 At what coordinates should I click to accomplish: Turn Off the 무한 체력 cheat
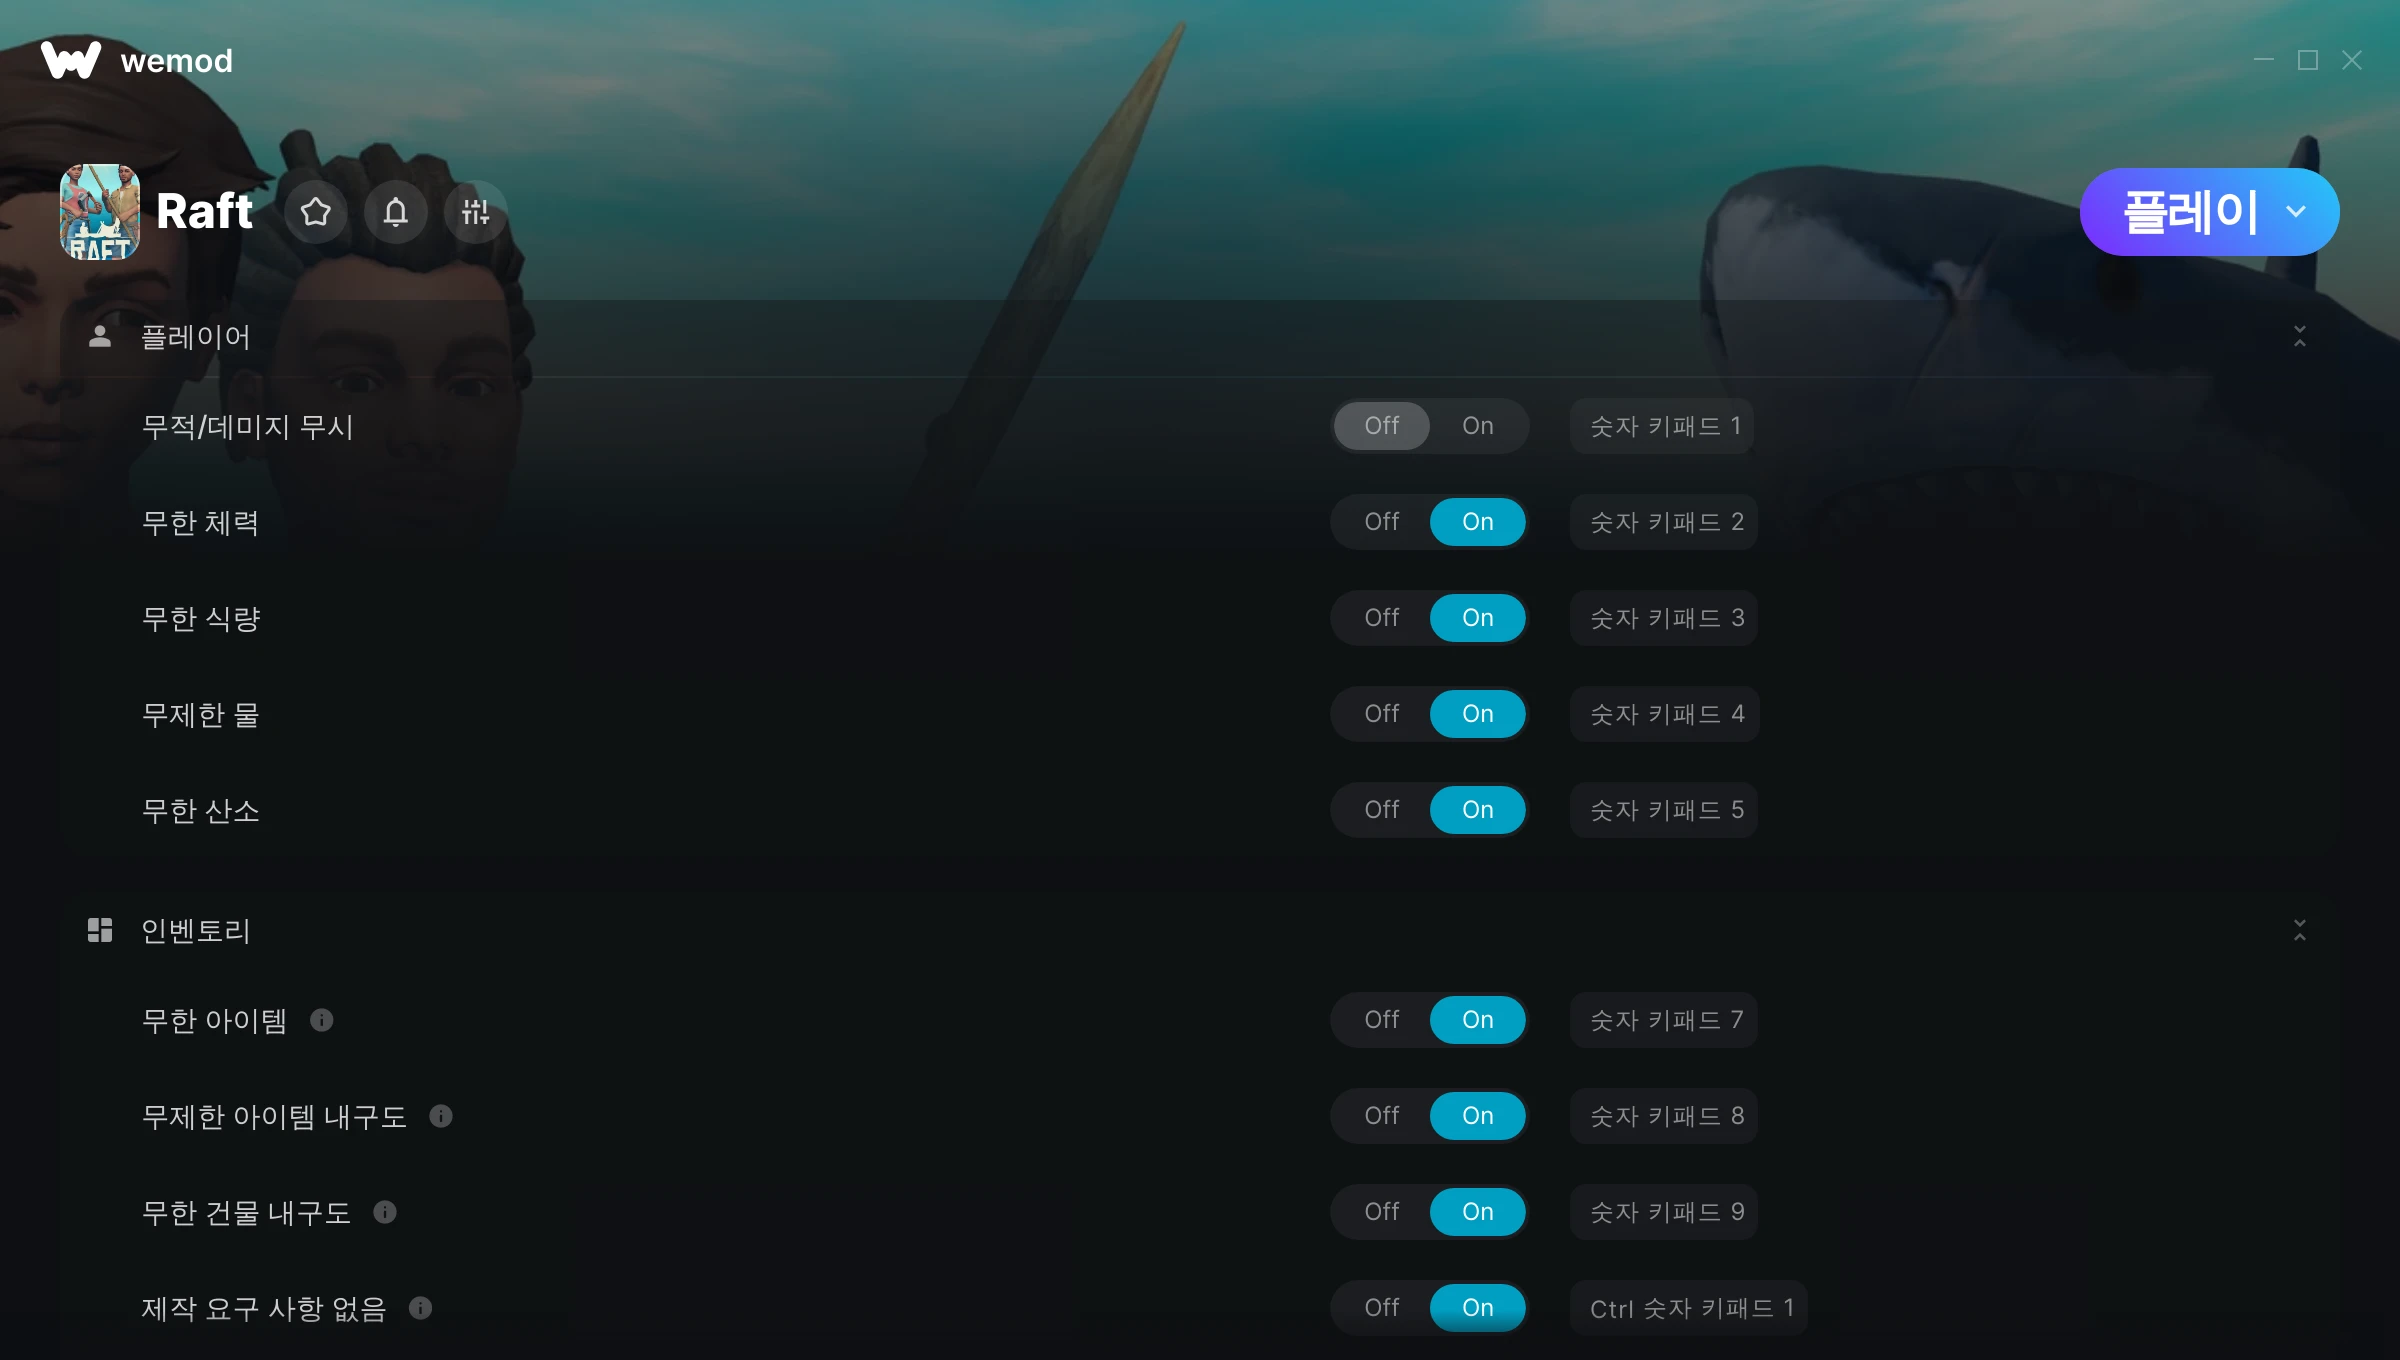[x=1382, y=522]
